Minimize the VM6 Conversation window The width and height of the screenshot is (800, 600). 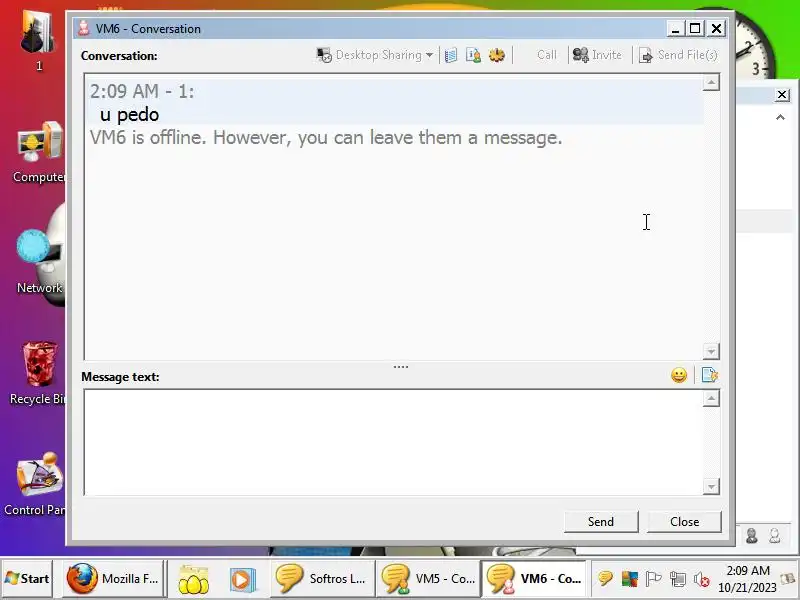pos(676,29)
